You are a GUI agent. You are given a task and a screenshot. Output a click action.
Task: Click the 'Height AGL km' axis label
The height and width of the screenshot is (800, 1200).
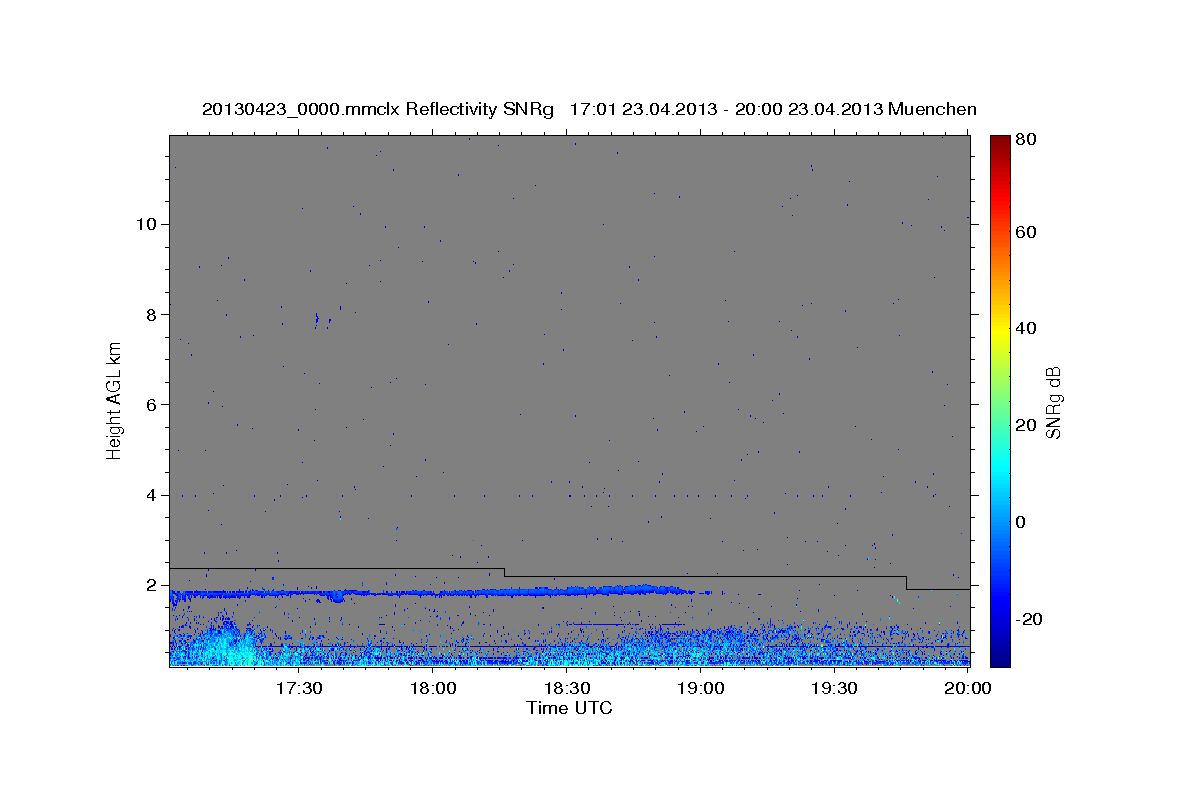click(115, 400)
